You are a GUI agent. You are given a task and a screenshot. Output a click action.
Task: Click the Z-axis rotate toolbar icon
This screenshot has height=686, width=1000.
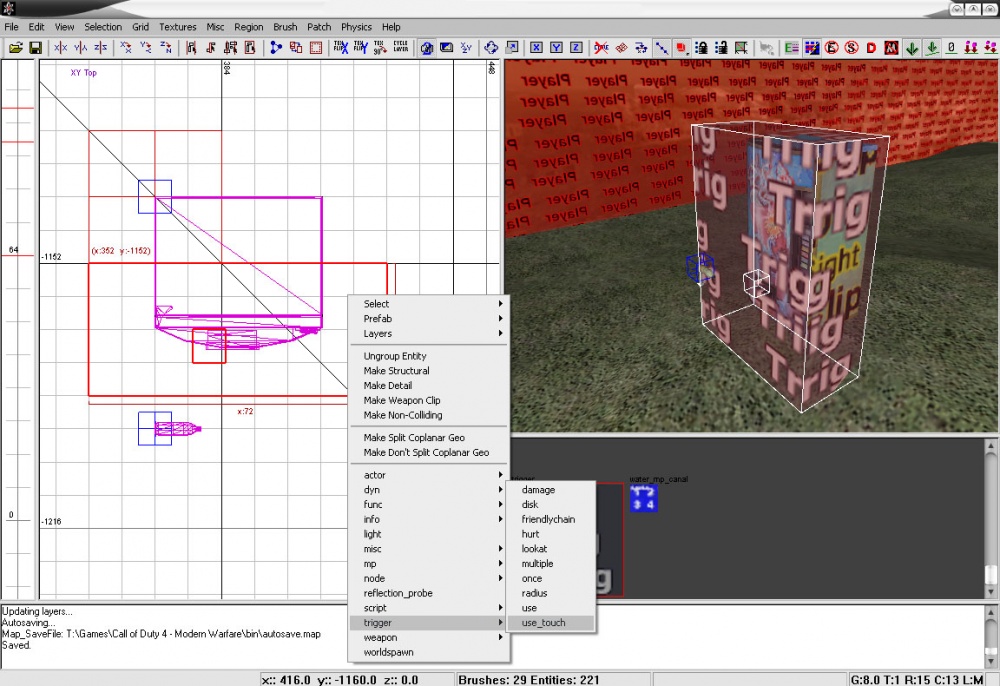point(167,47)
